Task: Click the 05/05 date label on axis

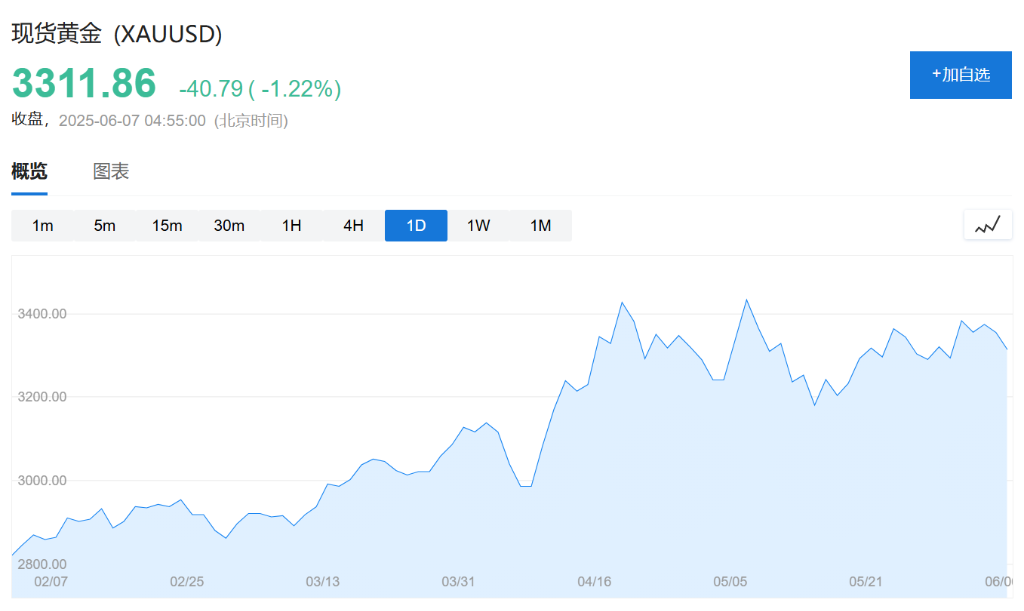Action: 730,581
